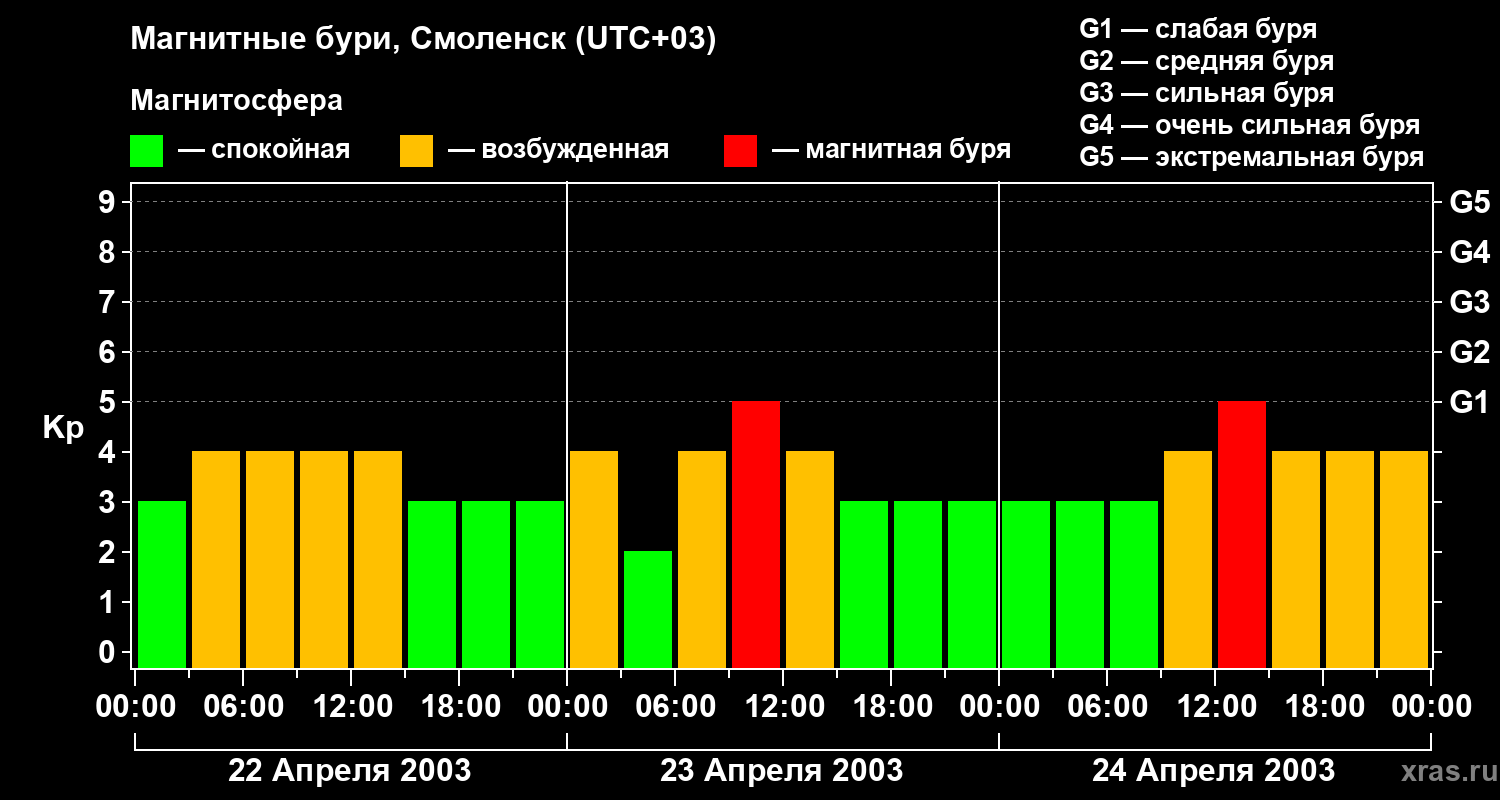The image size is (1500, 800).
Task: Click the 00:00–03:00 green bar on 24 April
Action: tap(1026, 584)
